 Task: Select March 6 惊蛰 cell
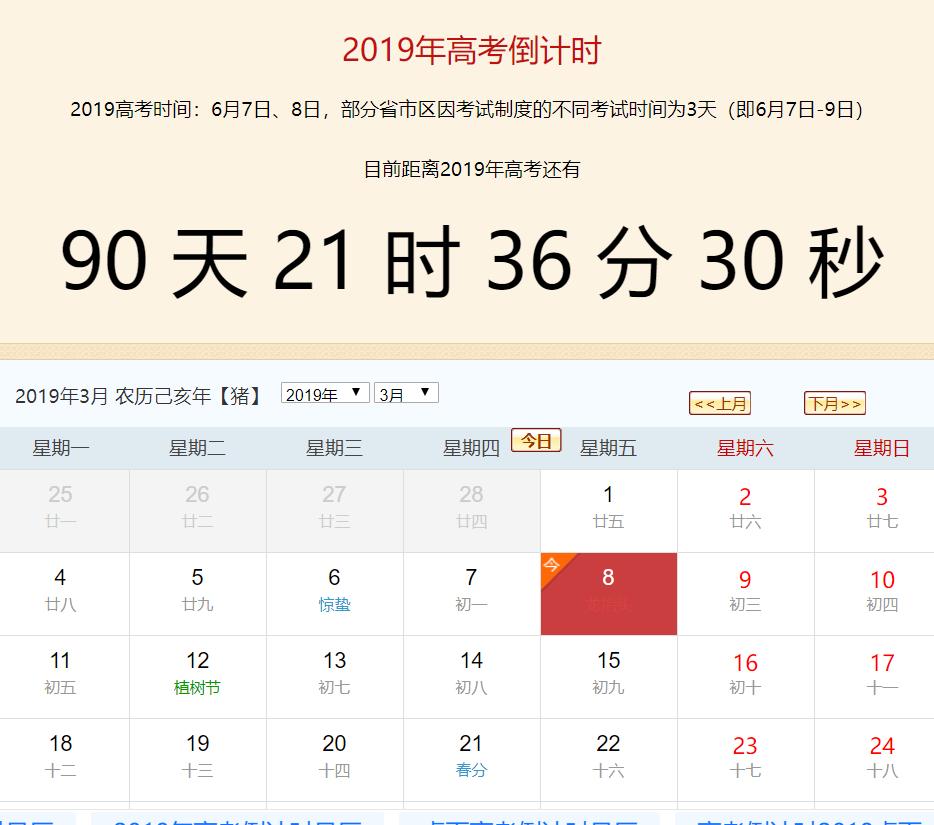click(335, 594)
